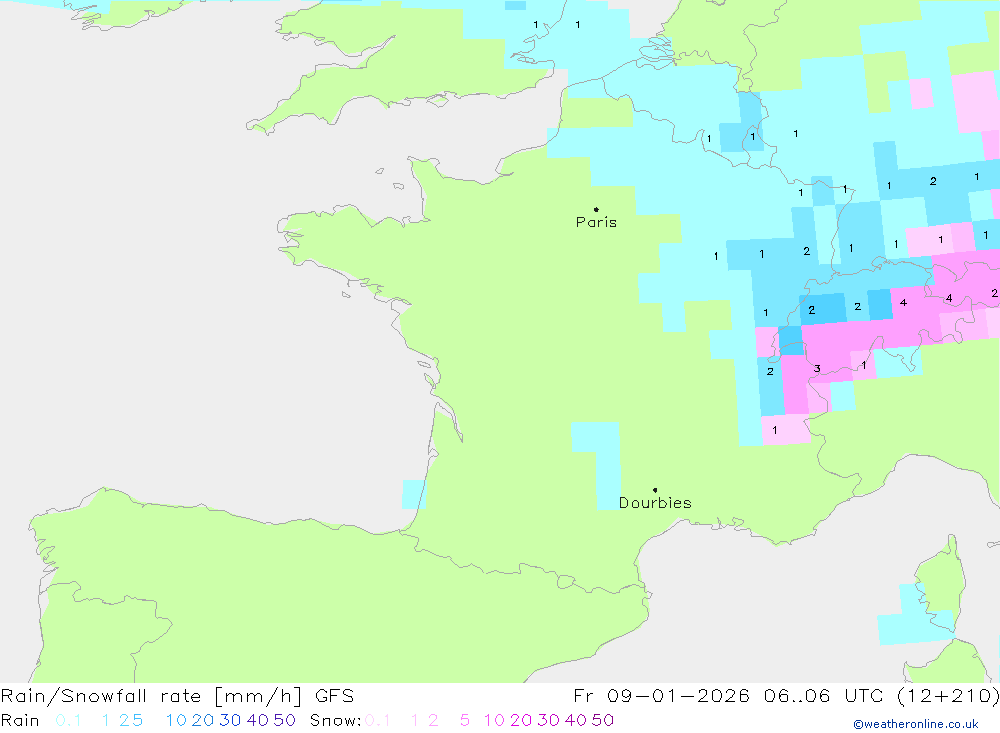Select the Paris location dot
Image resolution: width=1000 pixels, height=733 pixels.
click(x=596, y=209)
